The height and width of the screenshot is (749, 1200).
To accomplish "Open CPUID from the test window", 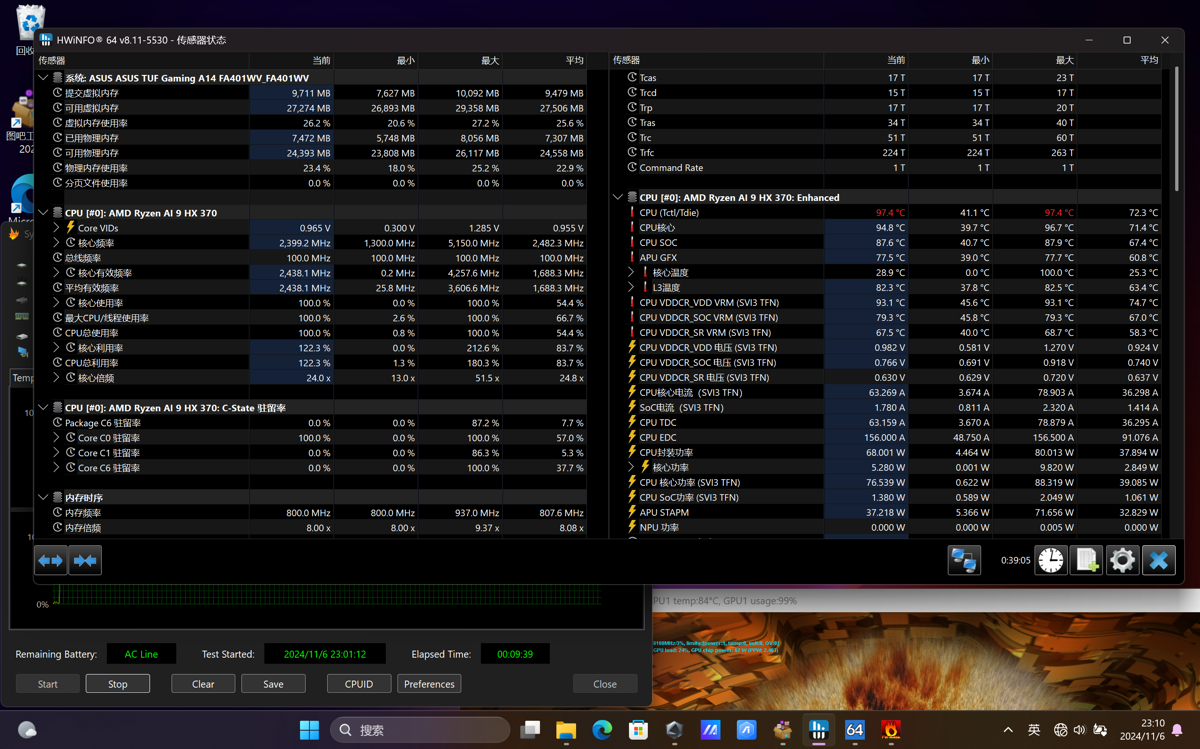I will [x=359, y=684].
